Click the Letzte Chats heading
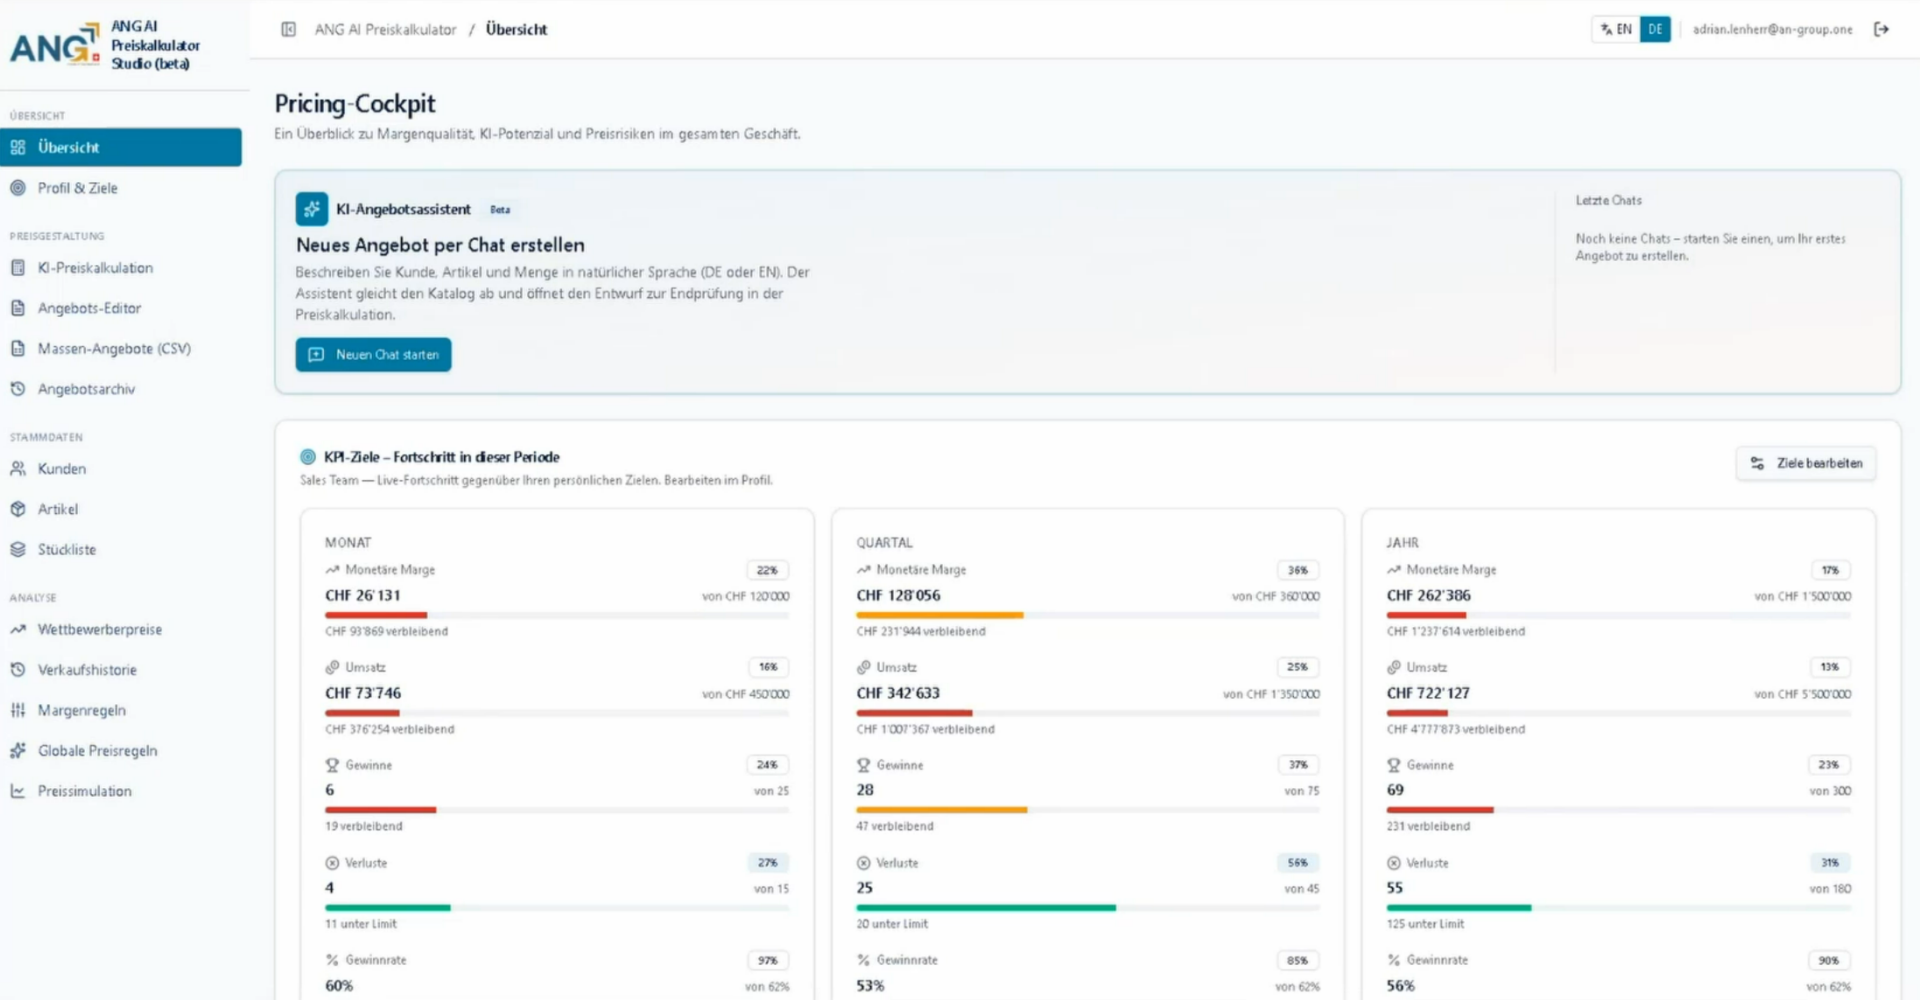 point(1608,200)
